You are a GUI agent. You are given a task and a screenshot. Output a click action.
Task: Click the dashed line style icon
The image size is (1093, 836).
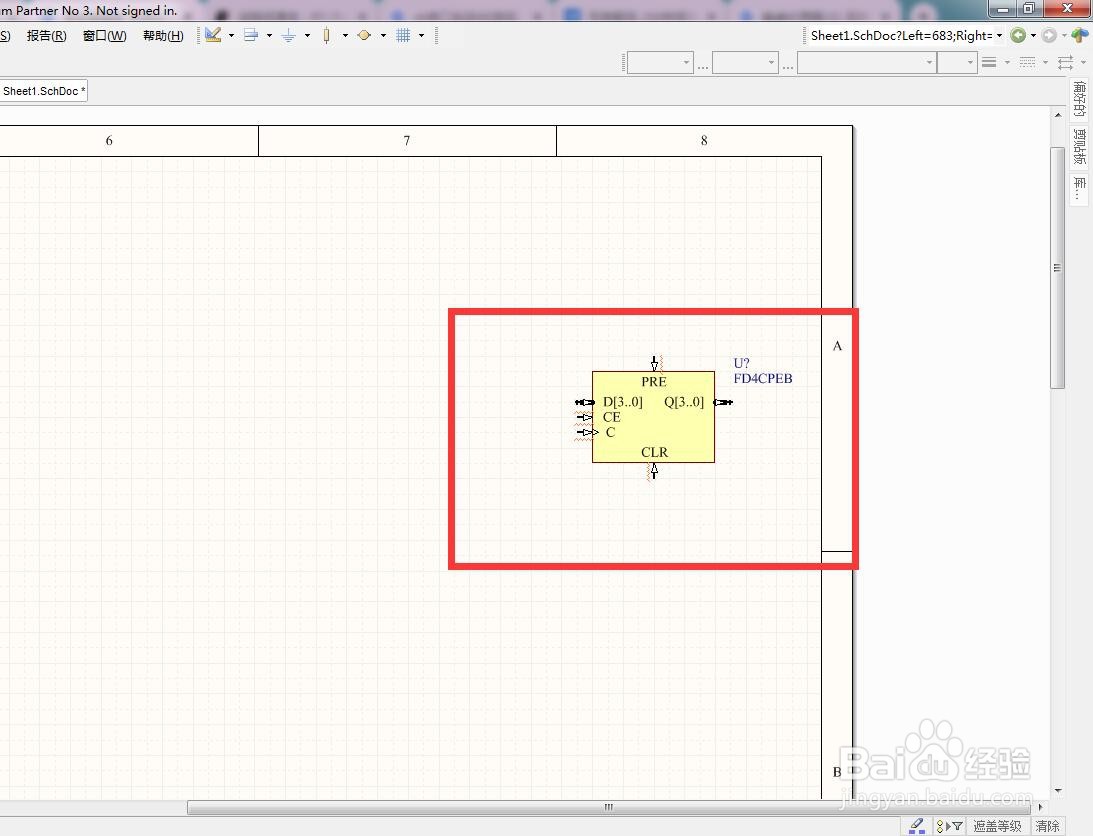(1027, 63)
